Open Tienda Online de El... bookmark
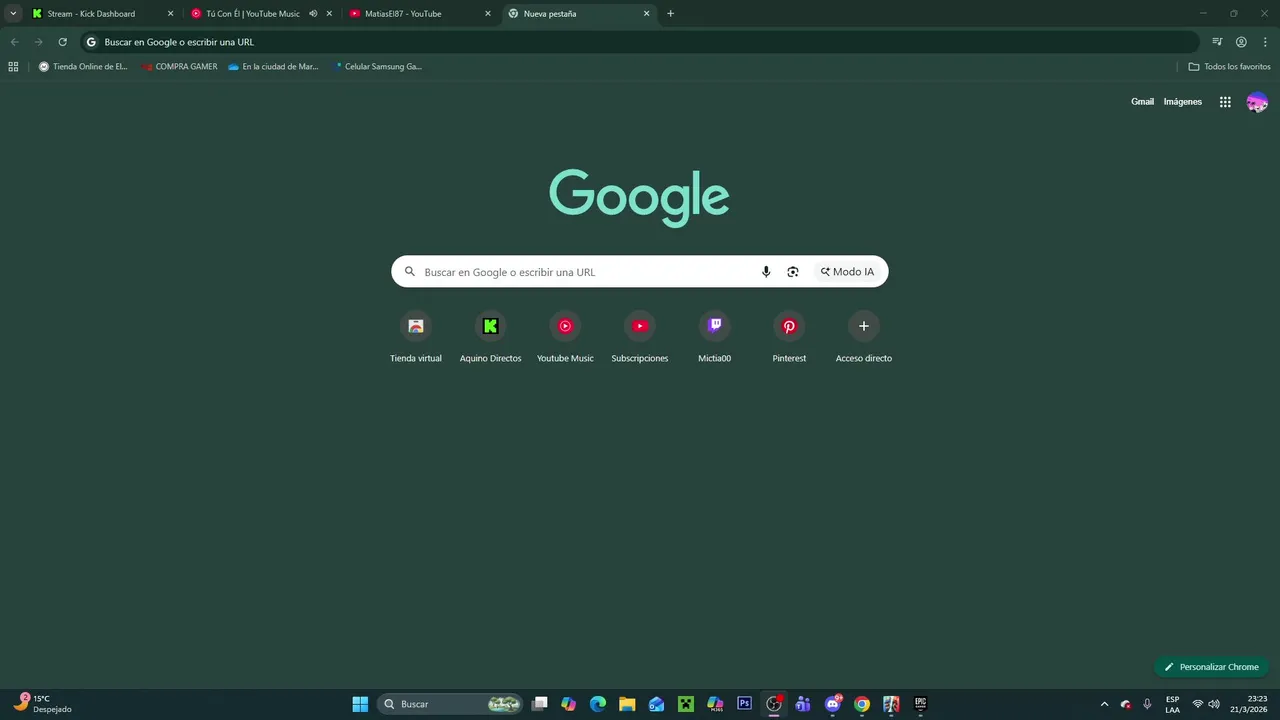The image size is (1280, 720). coord(83,67)
